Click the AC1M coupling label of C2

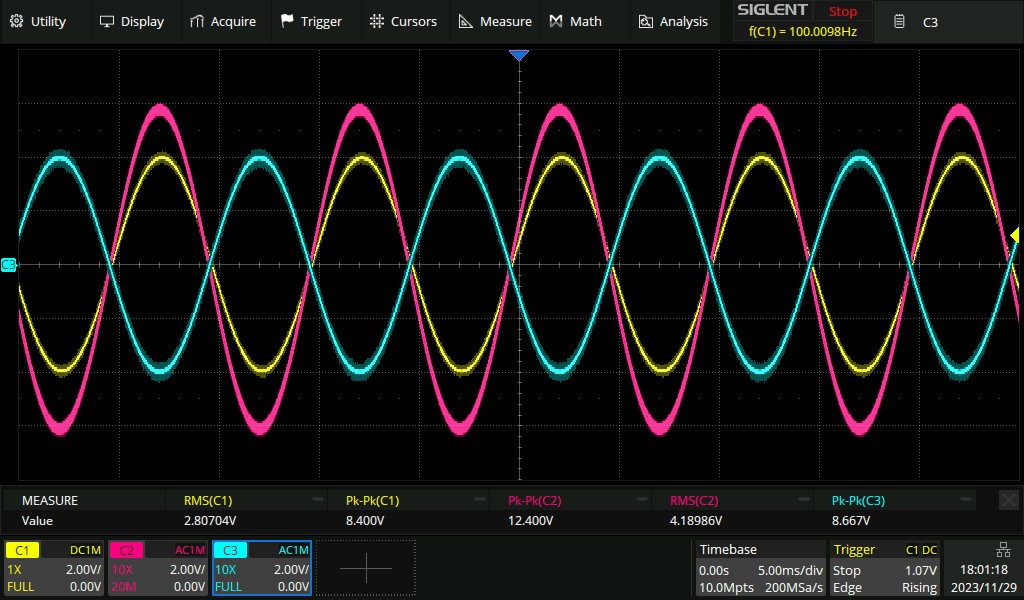[189, 550]
